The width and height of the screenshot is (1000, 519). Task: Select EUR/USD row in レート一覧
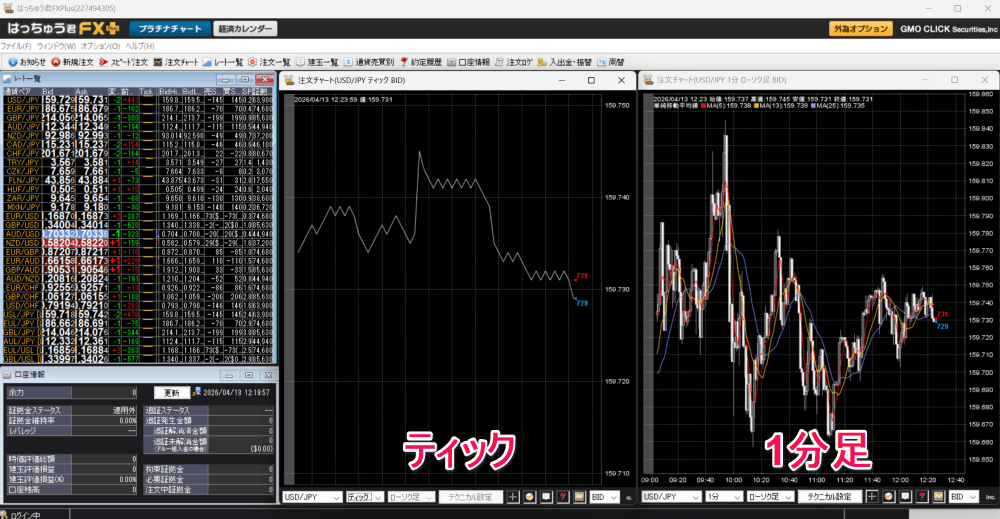click(138, 216)
